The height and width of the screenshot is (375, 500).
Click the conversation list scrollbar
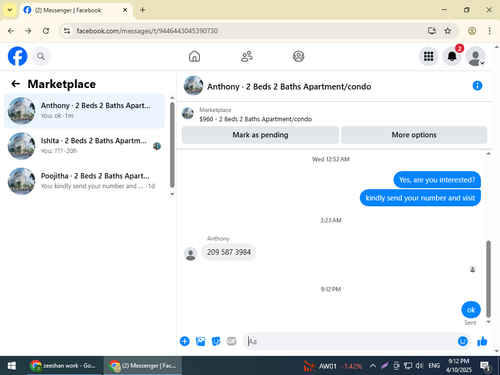click(x=172, y=145)
